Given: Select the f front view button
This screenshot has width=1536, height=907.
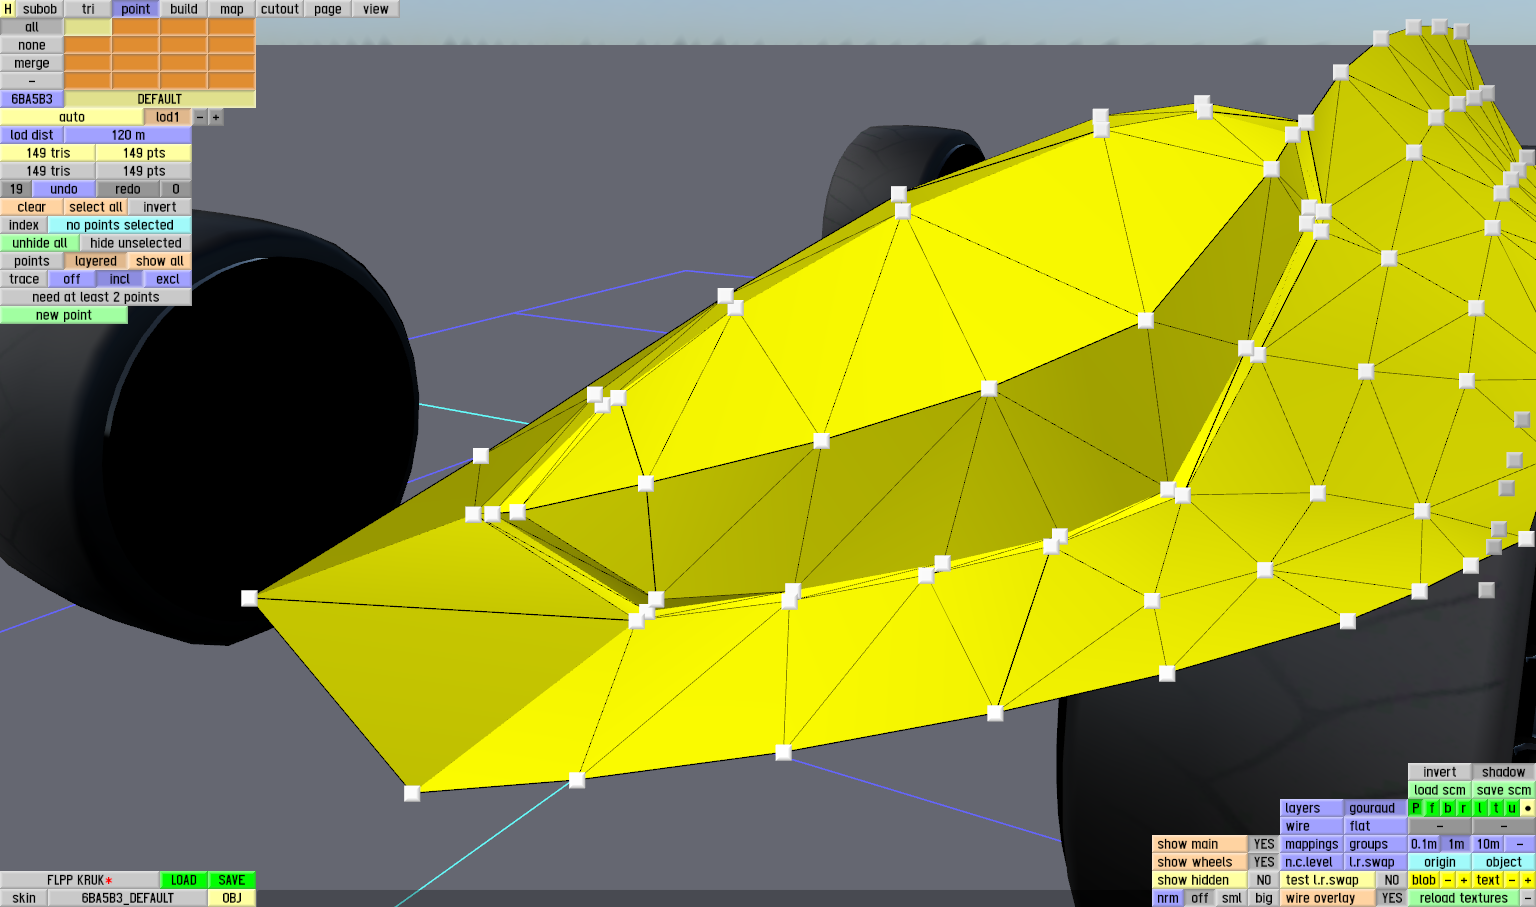Looking at the screenshot, I should click(x=1431, y=808).
